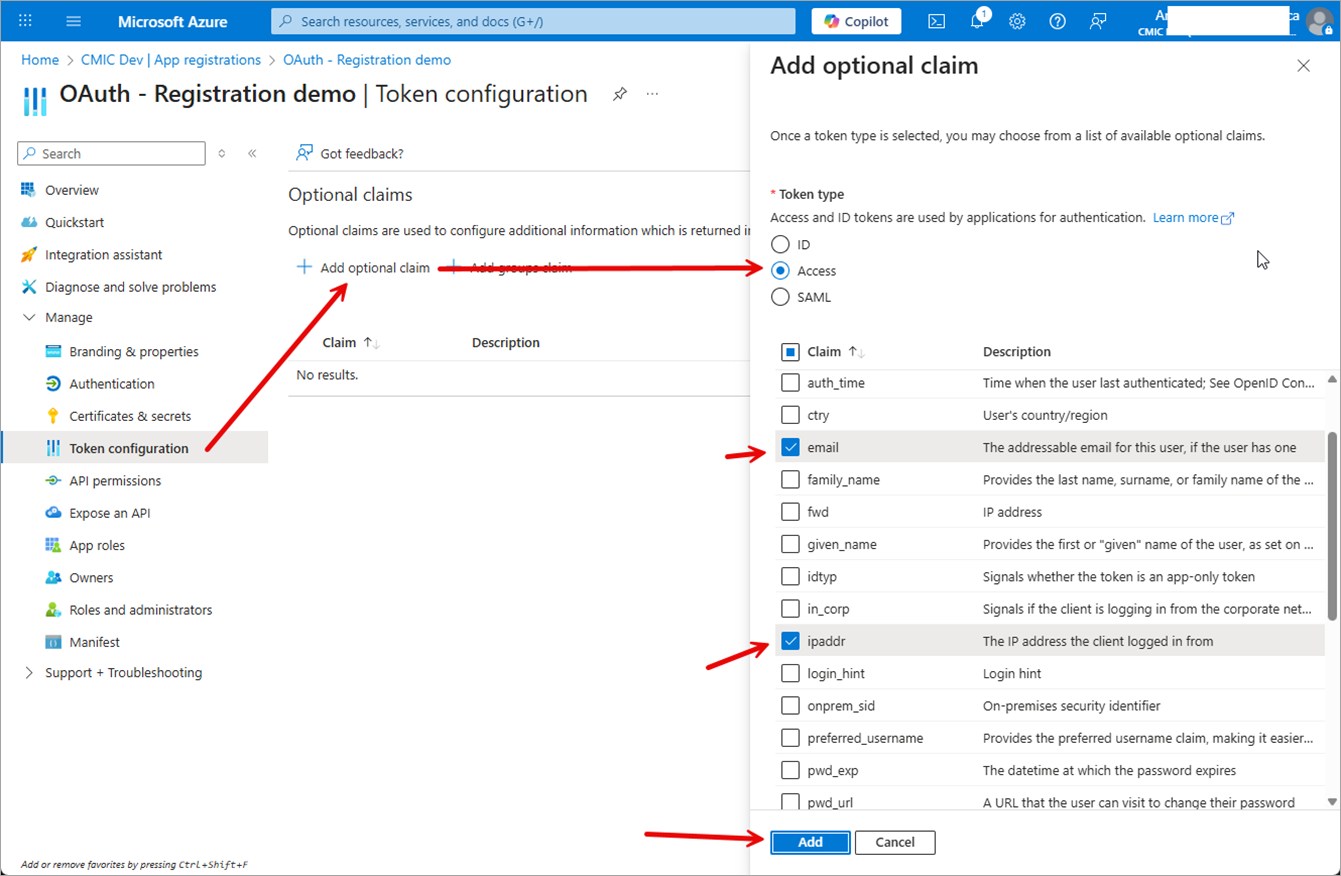Screen dimensions: 1341x876
Task: Pin the Token configuration page
Action: click(x=620, y=94)
